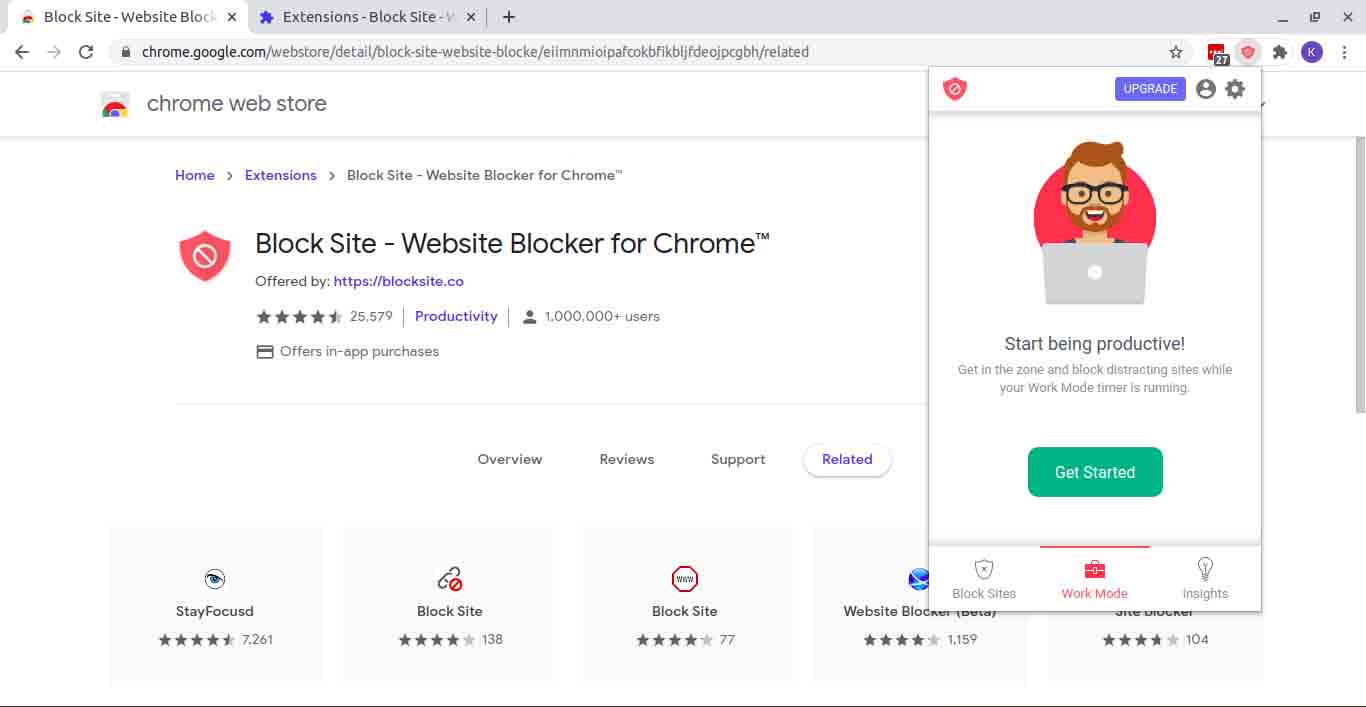Open the https://blocksite.co link
1366x707 pixels.
[x=399, y=281]
